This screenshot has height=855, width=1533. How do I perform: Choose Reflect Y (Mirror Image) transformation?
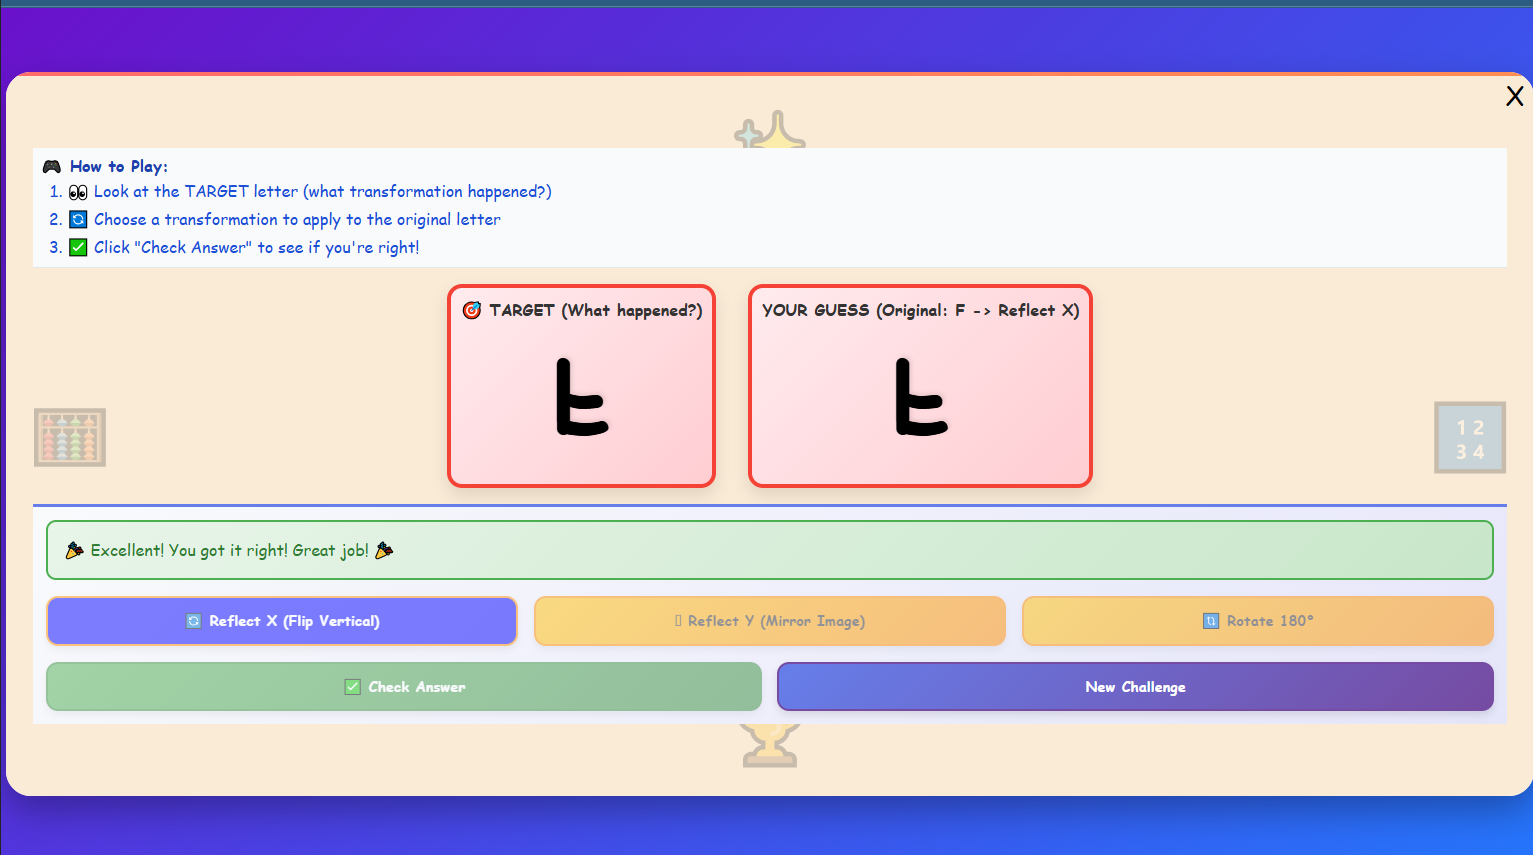(769, 621)
